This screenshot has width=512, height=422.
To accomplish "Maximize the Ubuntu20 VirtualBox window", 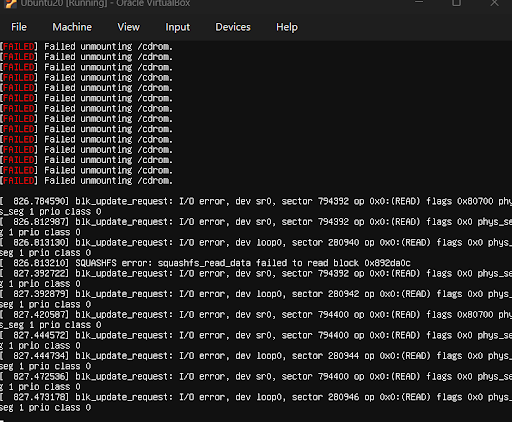I will pos(456,3).
